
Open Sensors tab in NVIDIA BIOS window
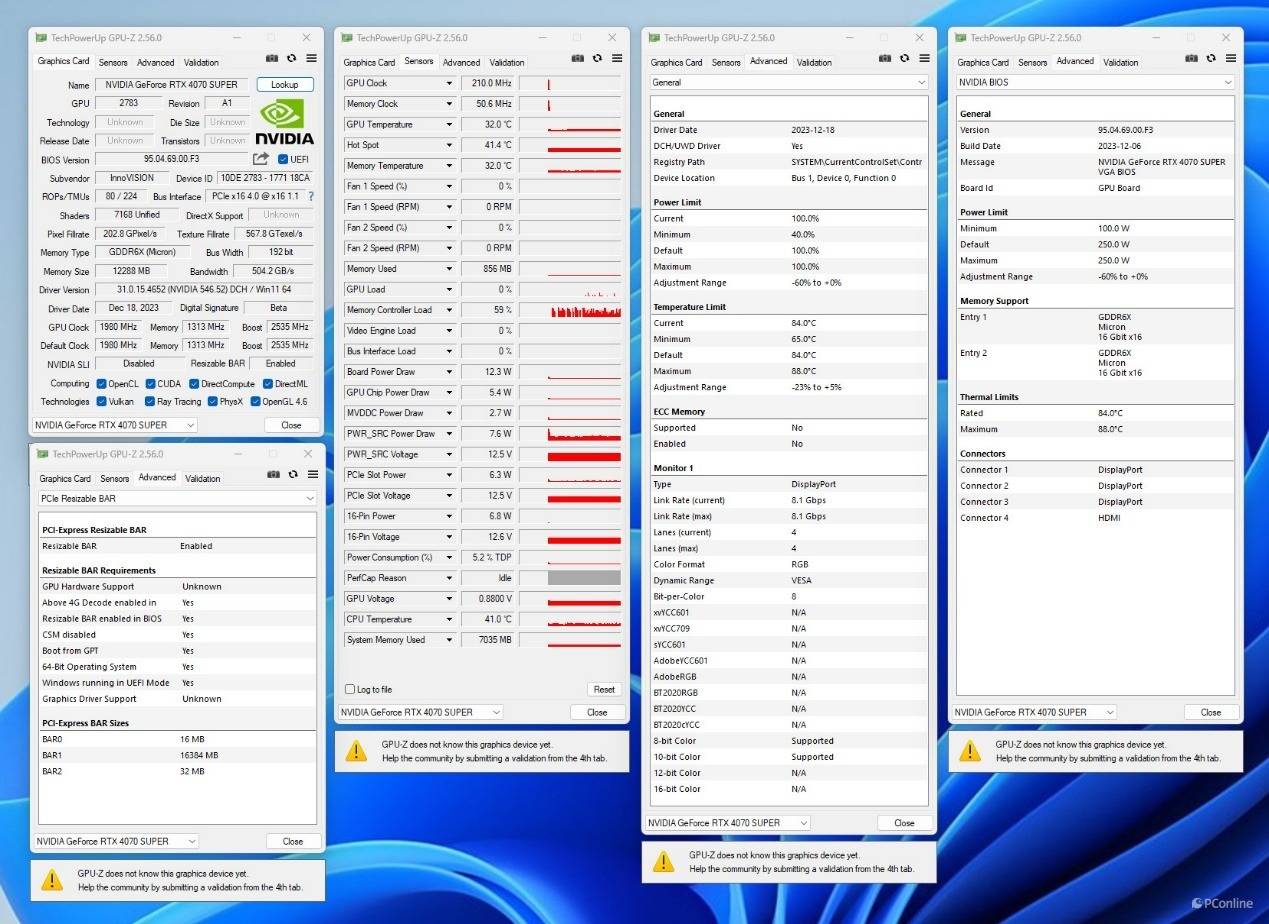point(1032,62)
